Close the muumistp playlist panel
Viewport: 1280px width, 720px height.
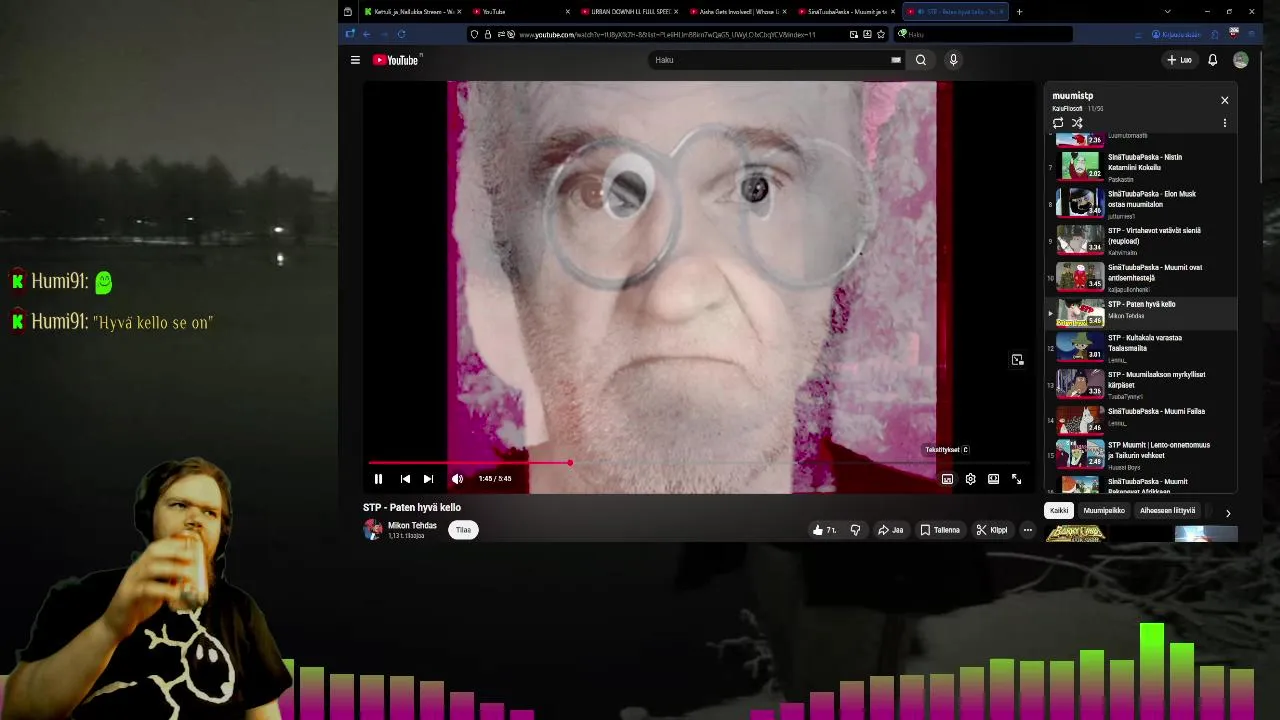pos(1224,100)
